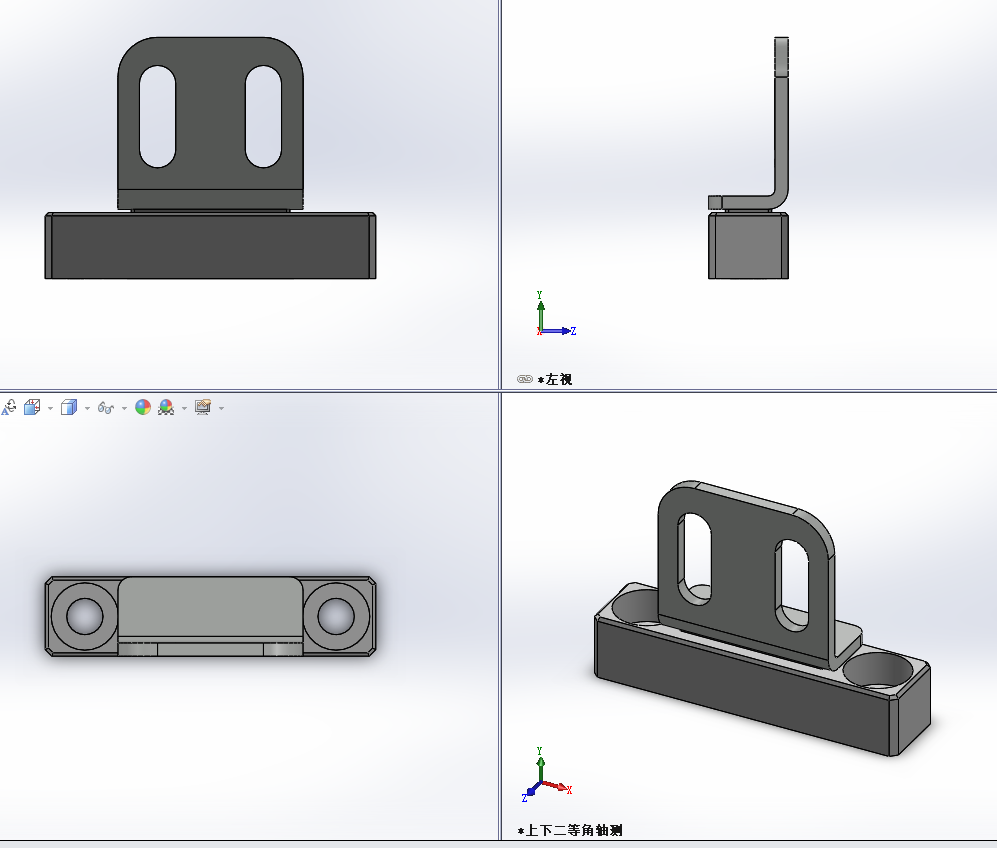Screen dimensions: 997x848
Task: Click the coordinate triad in the left view
Action: [x=556, y=314]
